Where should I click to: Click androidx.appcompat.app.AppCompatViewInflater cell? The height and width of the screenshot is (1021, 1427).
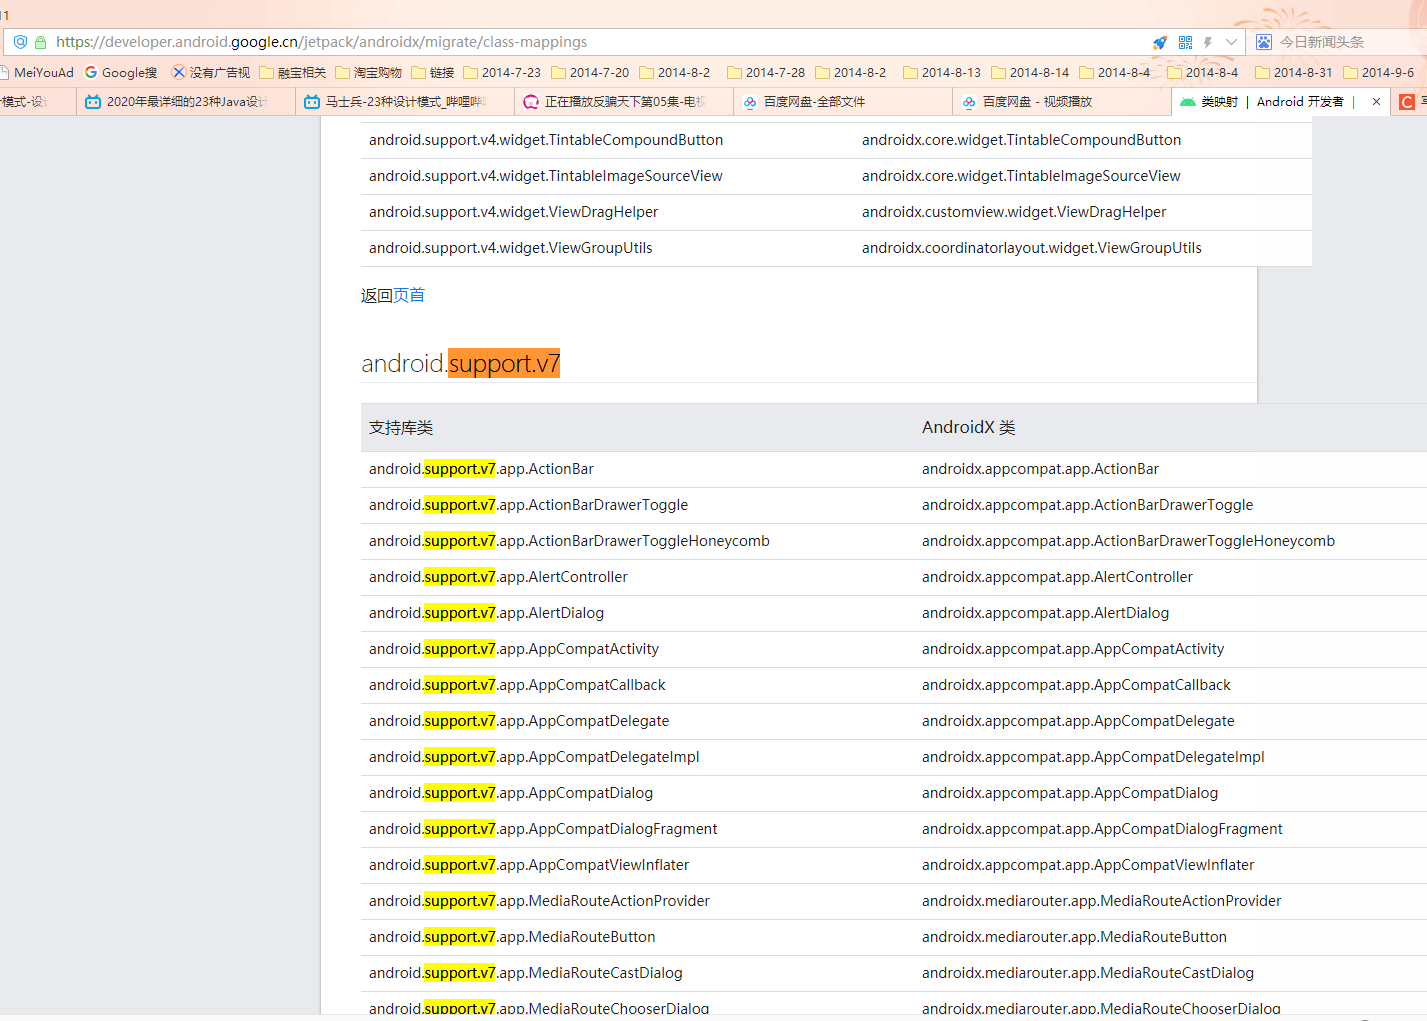1088,865
